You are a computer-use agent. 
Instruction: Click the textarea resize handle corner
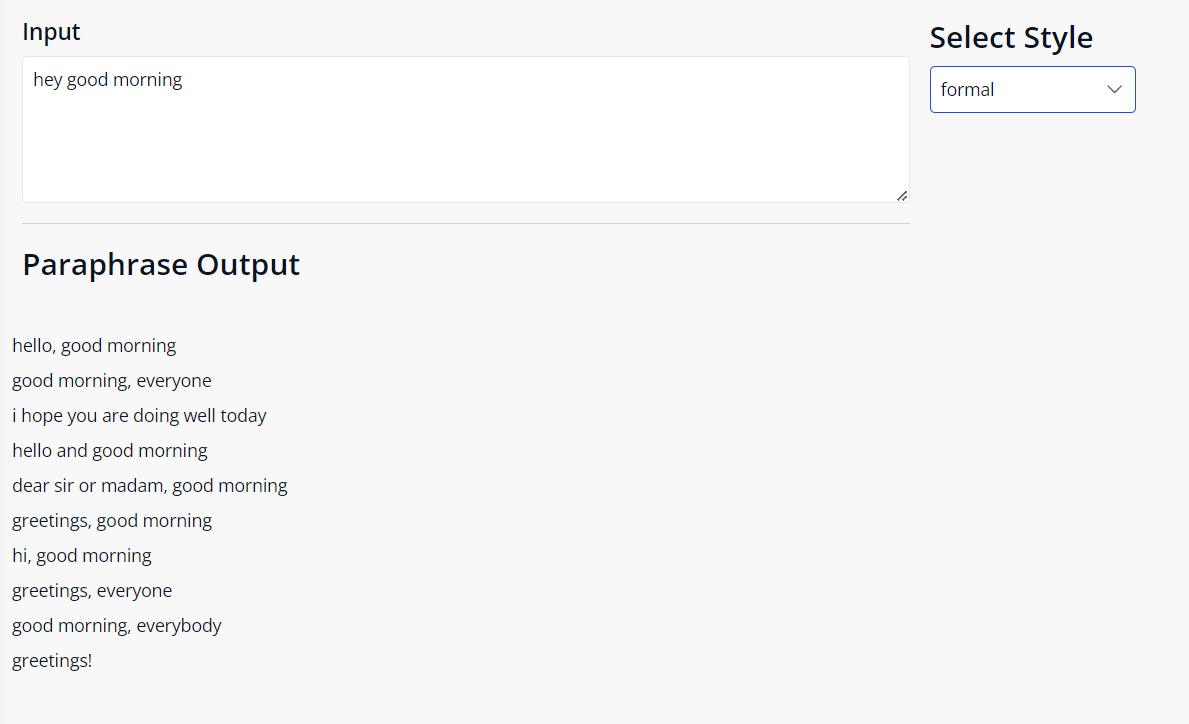[x=902, y=196]
